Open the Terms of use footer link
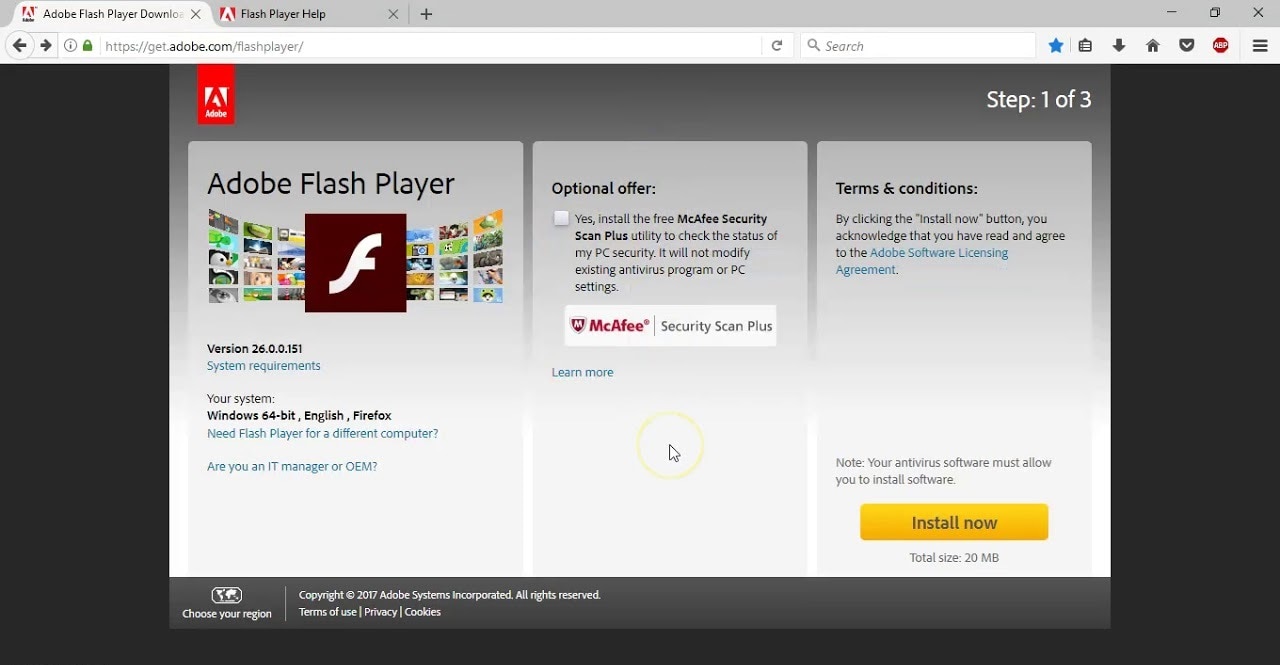The height and width of the screenshot is (665, 1280). tap(327, 612)
